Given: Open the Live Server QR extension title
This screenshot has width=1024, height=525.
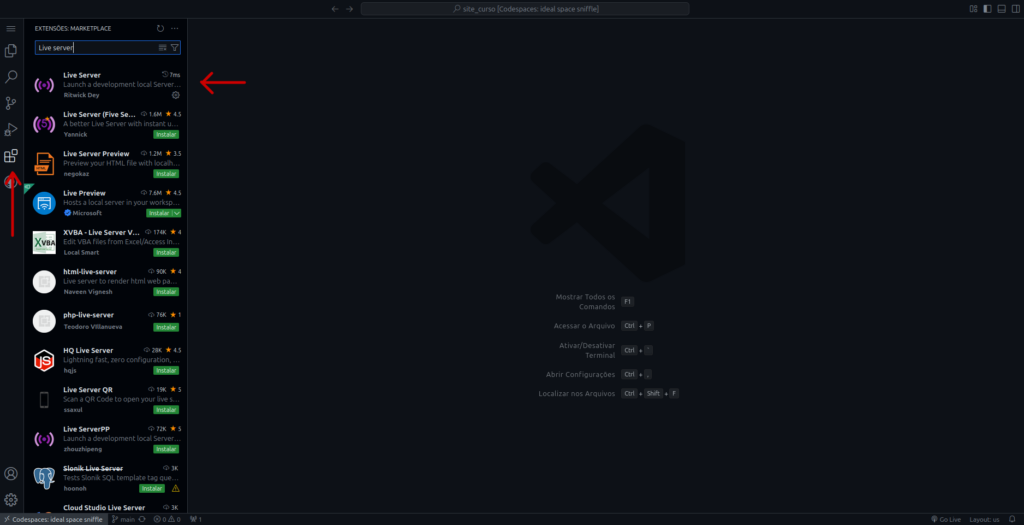Looking at the screenshot, I should (x=88, y=390).
